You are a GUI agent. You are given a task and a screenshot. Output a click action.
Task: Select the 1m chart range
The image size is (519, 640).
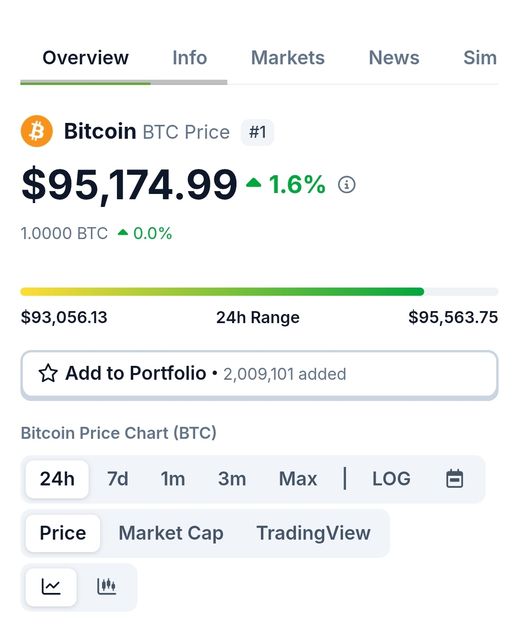(173, 479)
